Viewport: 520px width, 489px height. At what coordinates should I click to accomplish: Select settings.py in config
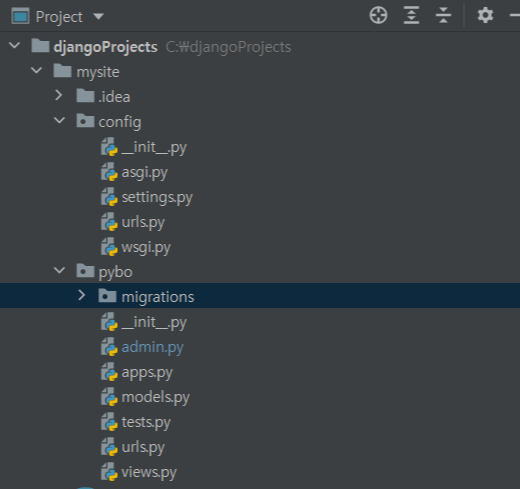coord(157,197)
